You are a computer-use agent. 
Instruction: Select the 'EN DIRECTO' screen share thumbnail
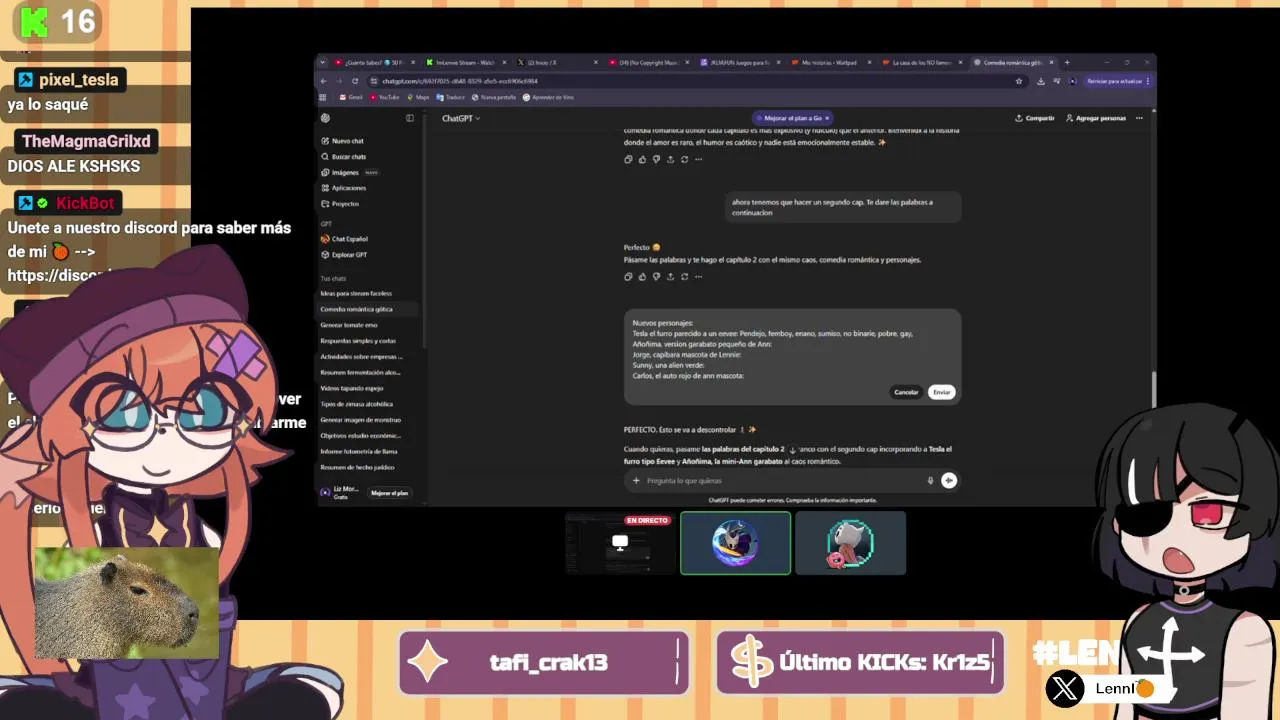pyautogui.click(x=620, y=543)
